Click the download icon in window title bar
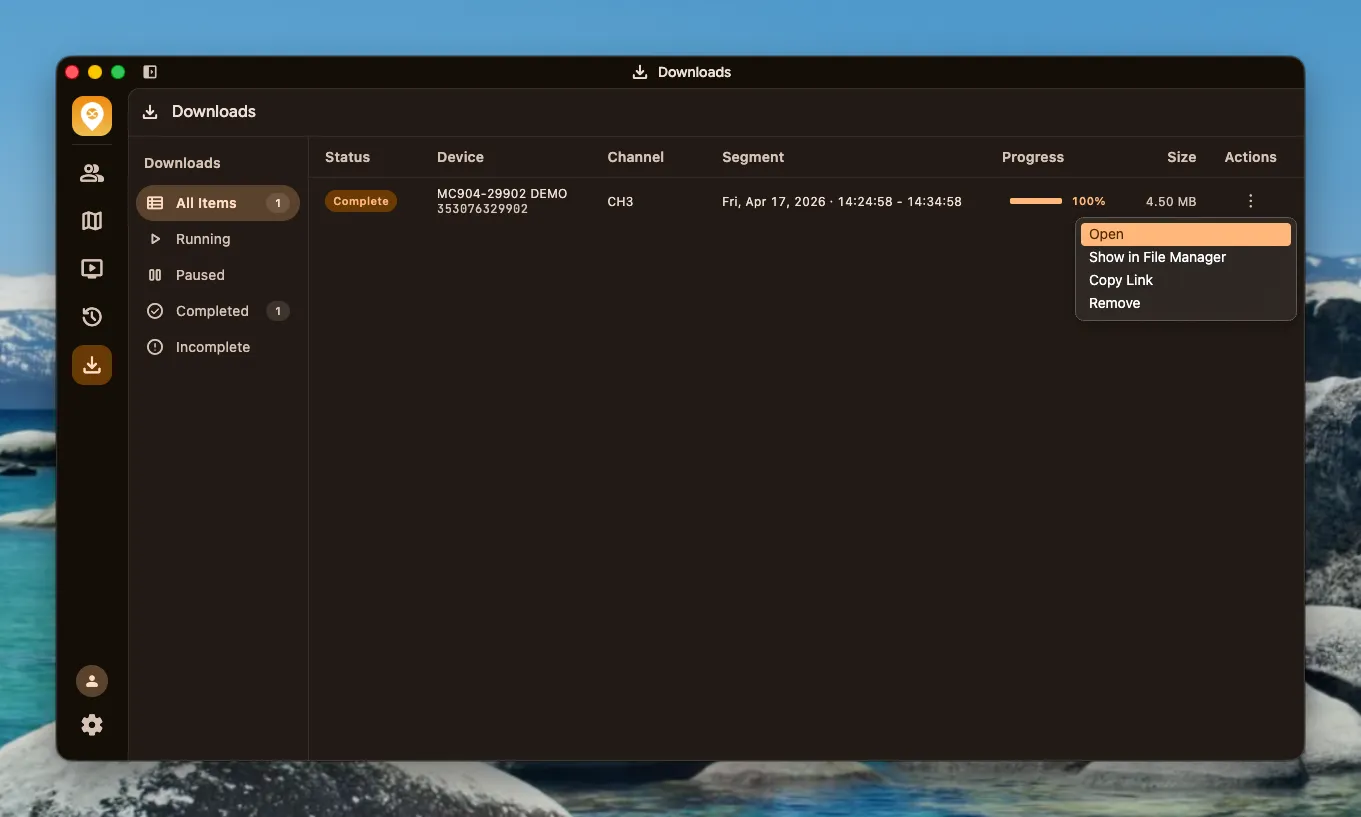The width and height of the screenshot is (1361, 817). point(640,72)
